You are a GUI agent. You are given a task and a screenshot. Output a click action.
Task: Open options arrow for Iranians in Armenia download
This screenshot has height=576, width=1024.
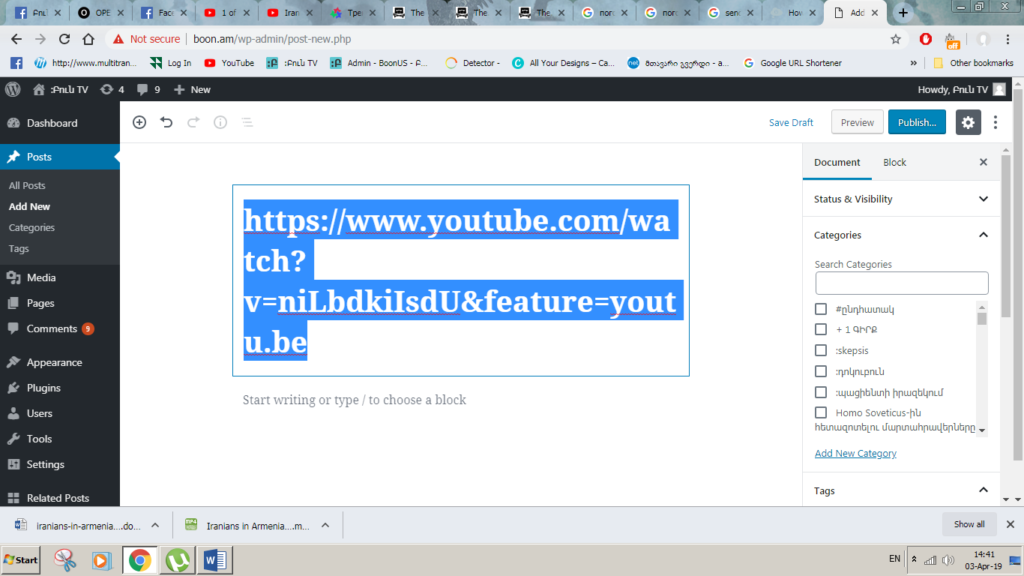coord(325,525)
